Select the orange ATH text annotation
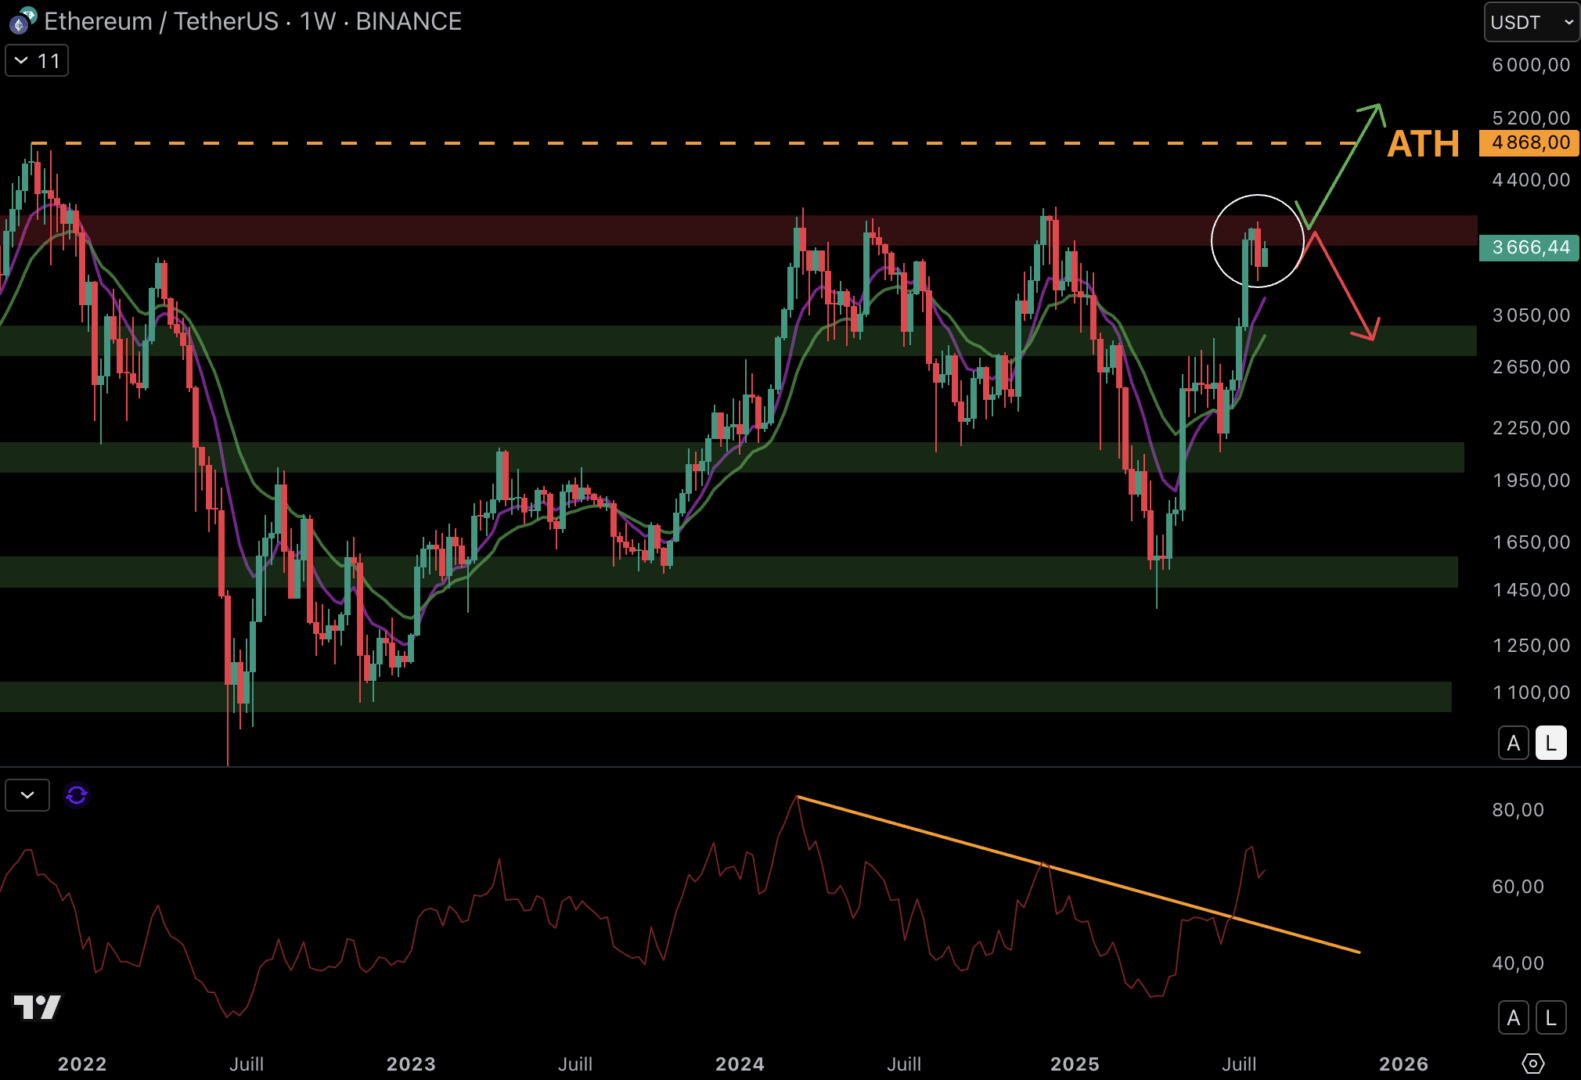This screenshot has width=1581, height=1080. point(1422,144)
